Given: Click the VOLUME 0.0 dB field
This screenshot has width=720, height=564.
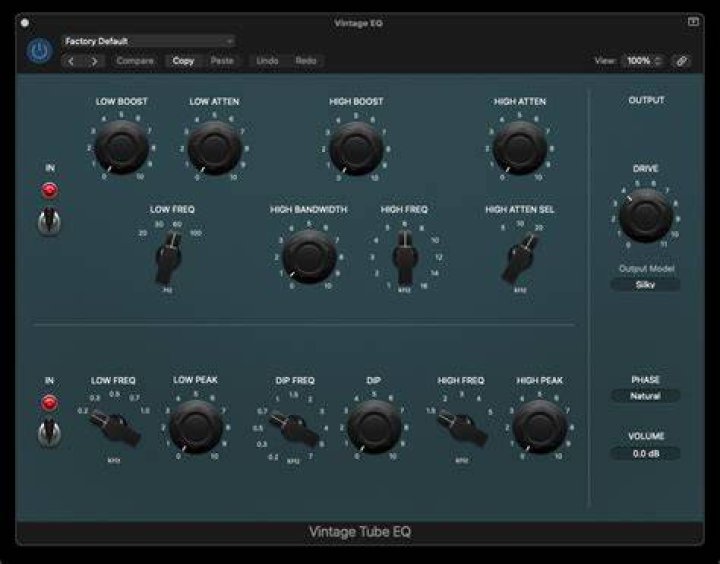Looking at the screenshot, I should (x=645, y=454).
